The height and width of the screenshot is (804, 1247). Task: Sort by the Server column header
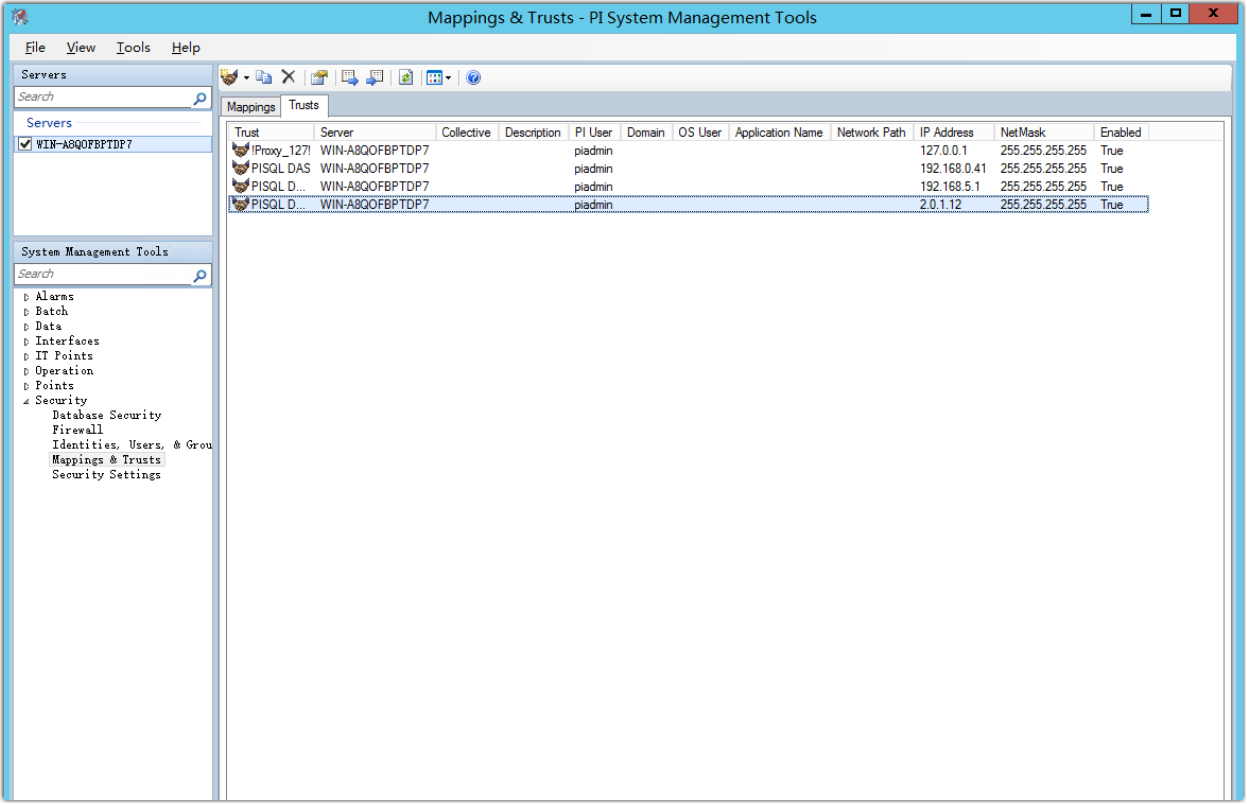click(375, 132)
